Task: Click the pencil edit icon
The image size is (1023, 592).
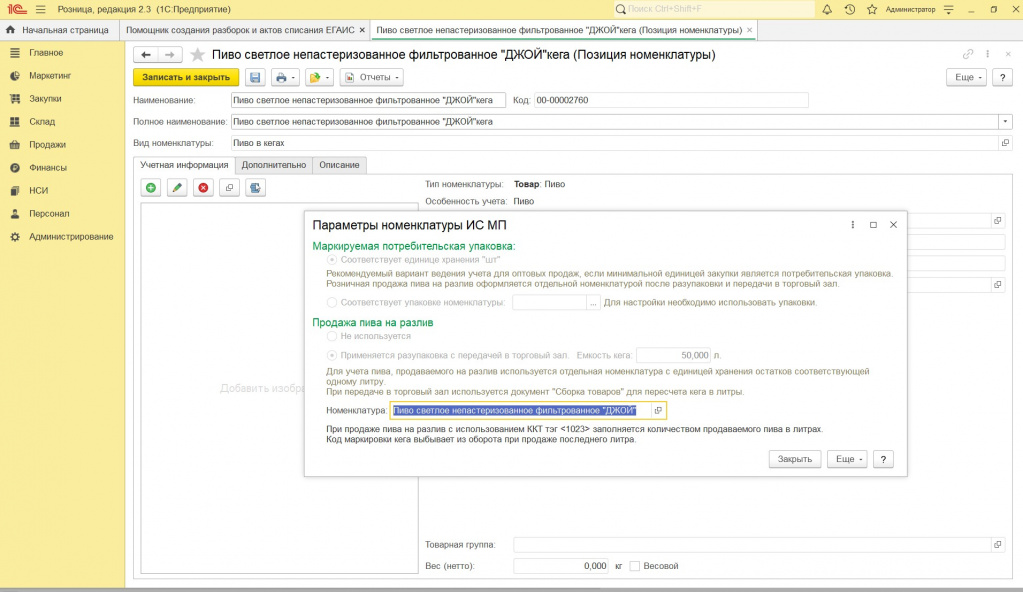Action: pos(177,187)
